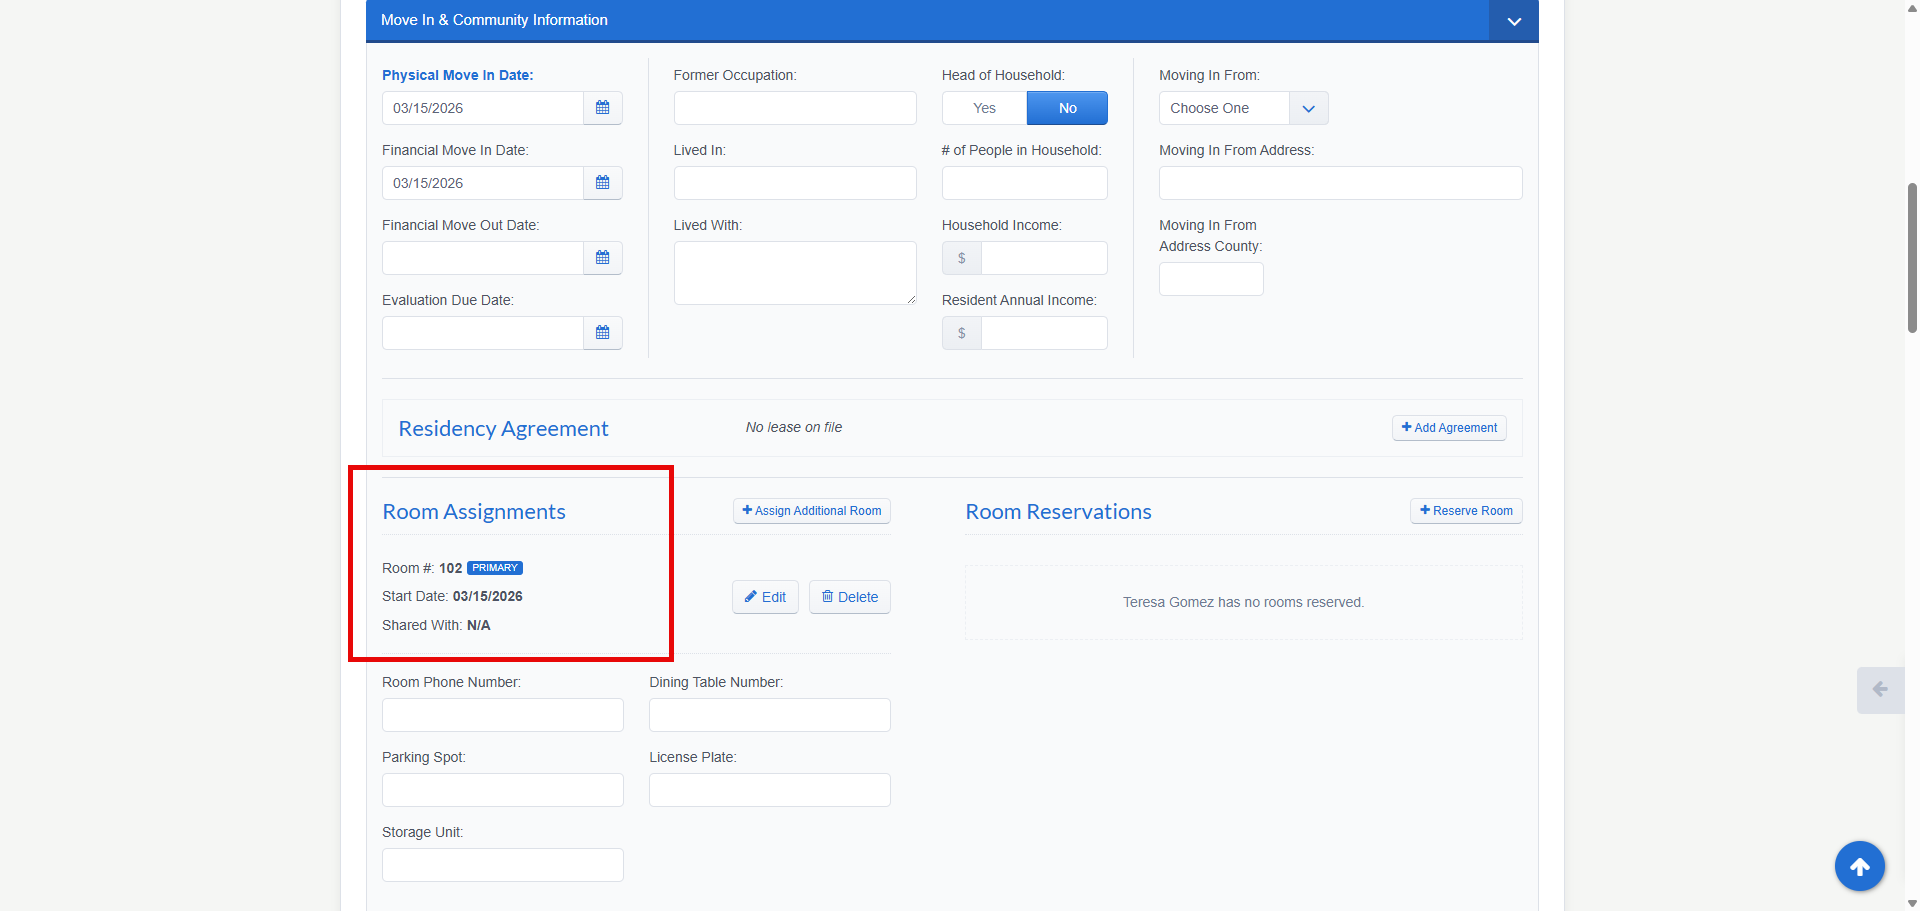The width and height of the screenshot is (1920, 911).
Task: Click the Parking Spot input
Action: 503,790
